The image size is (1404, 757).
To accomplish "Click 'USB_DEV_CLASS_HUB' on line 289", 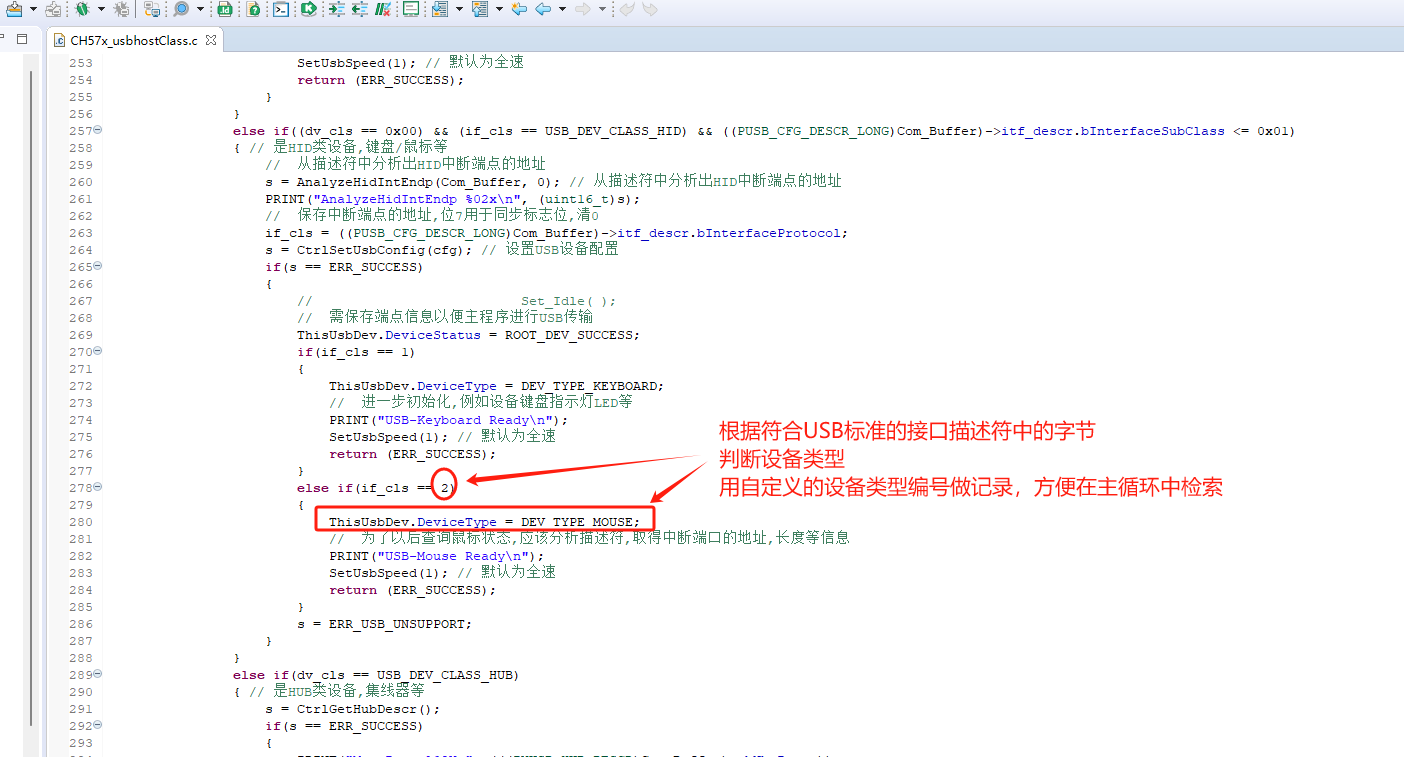I will [445, 674].
